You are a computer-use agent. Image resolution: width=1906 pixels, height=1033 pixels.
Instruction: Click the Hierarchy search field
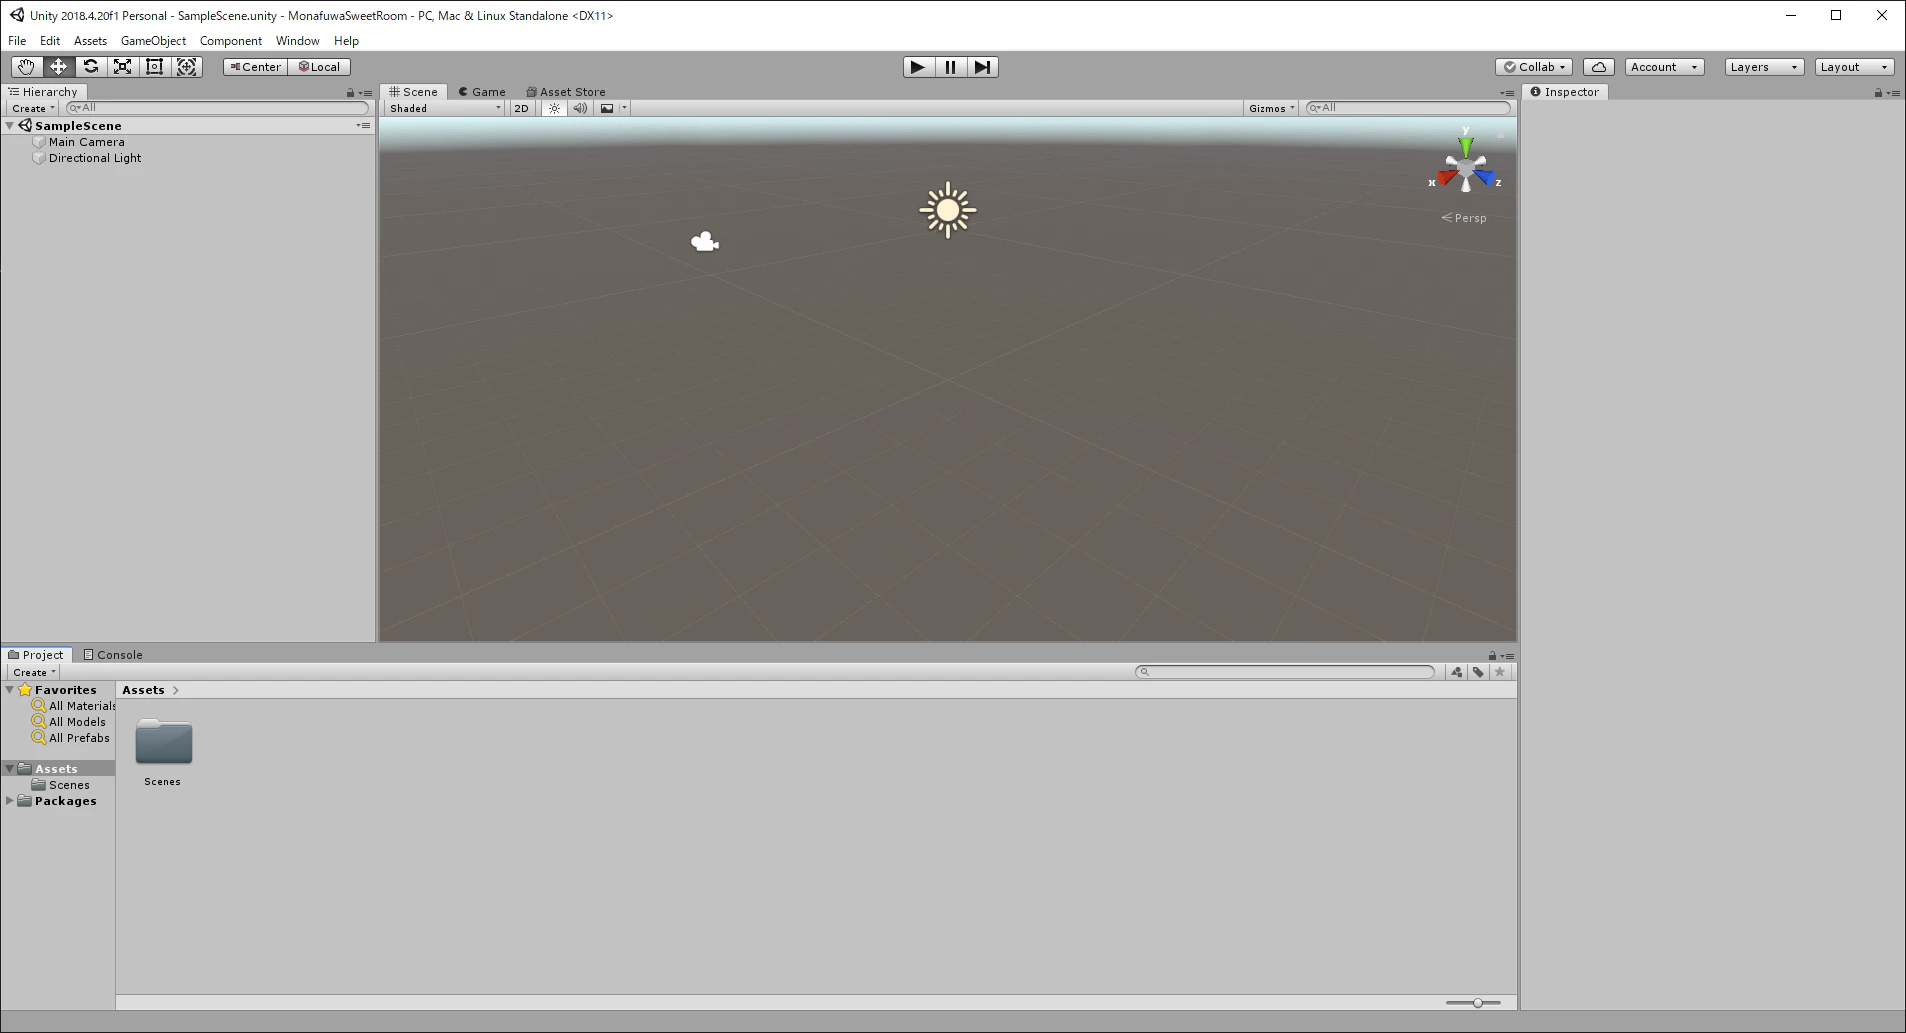(x=217, y=108)
